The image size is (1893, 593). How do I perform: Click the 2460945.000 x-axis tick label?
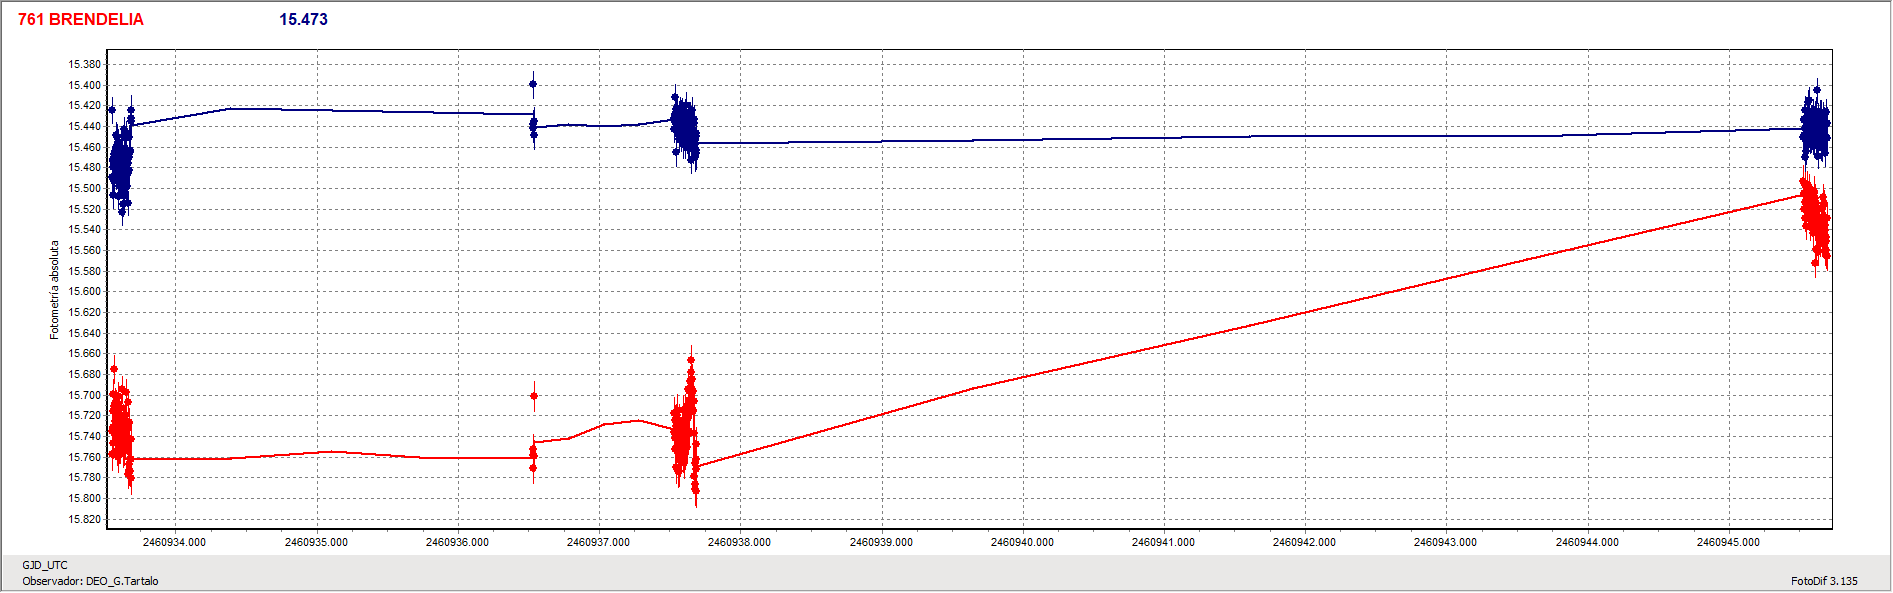tap(1727, 542)
